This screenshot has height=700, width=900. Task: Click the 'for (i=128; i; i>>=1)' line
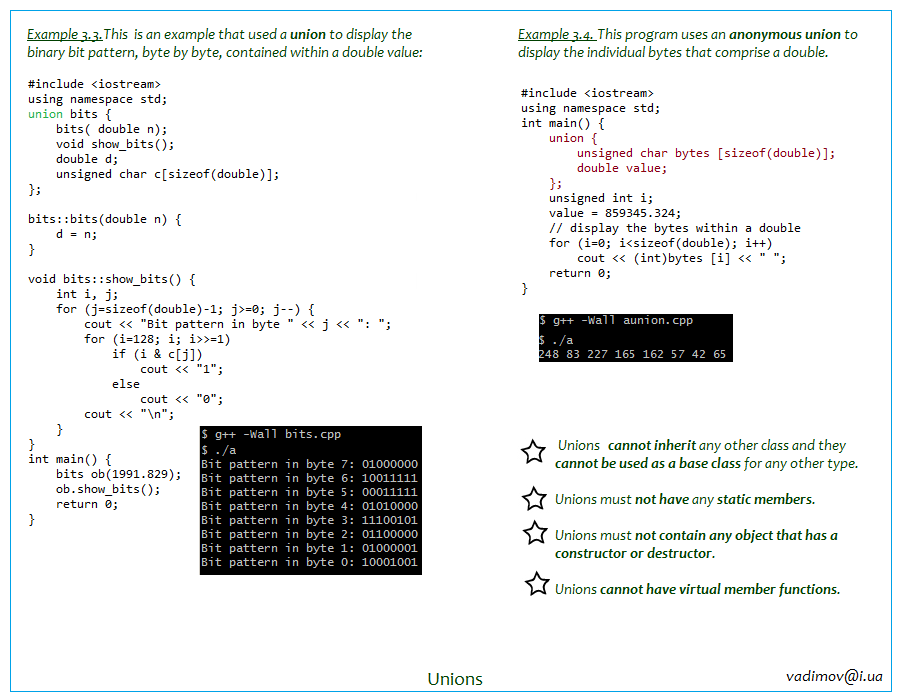[157, 339]
